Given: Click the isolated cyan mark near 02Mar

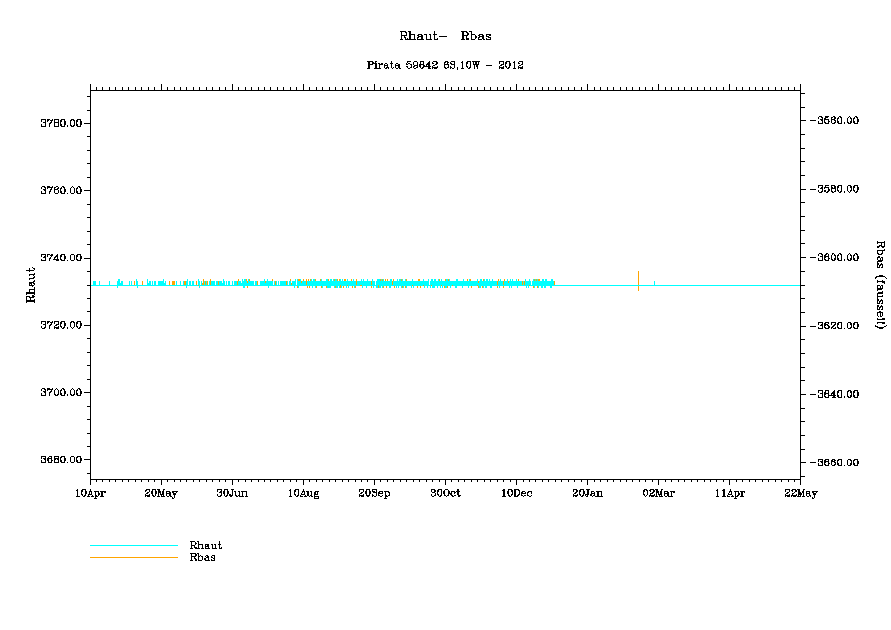Looking at the screenshot, I should [655, 283].
